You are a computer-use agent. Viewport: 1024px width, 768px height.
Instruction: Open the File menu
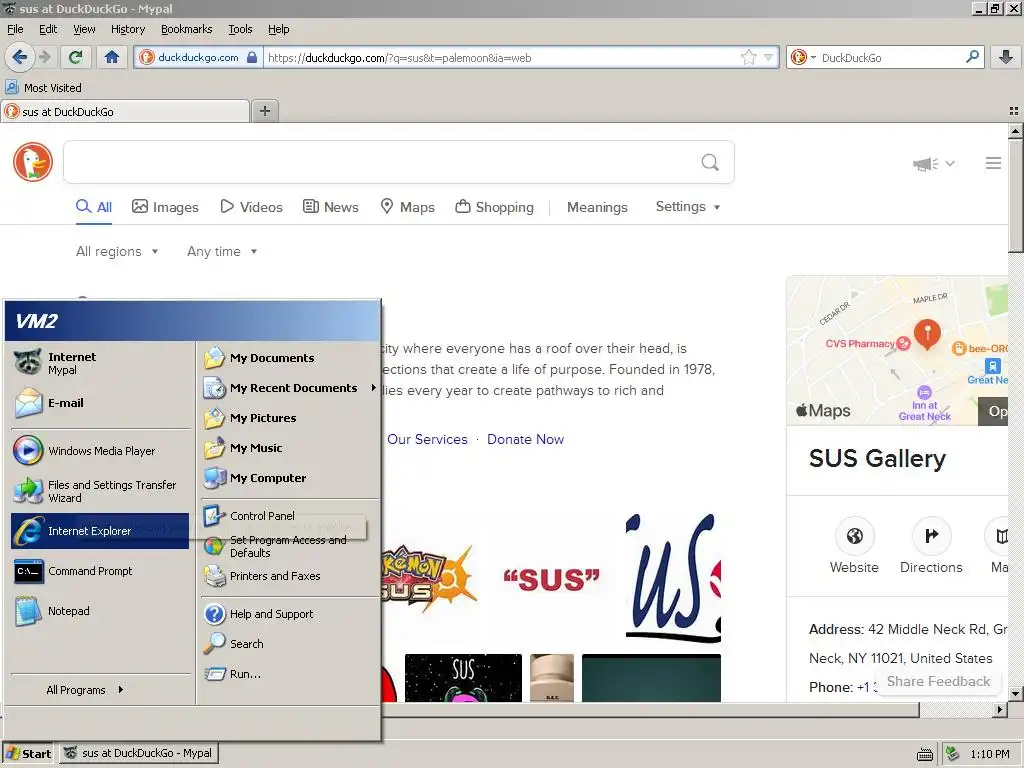tap(15, 29)
